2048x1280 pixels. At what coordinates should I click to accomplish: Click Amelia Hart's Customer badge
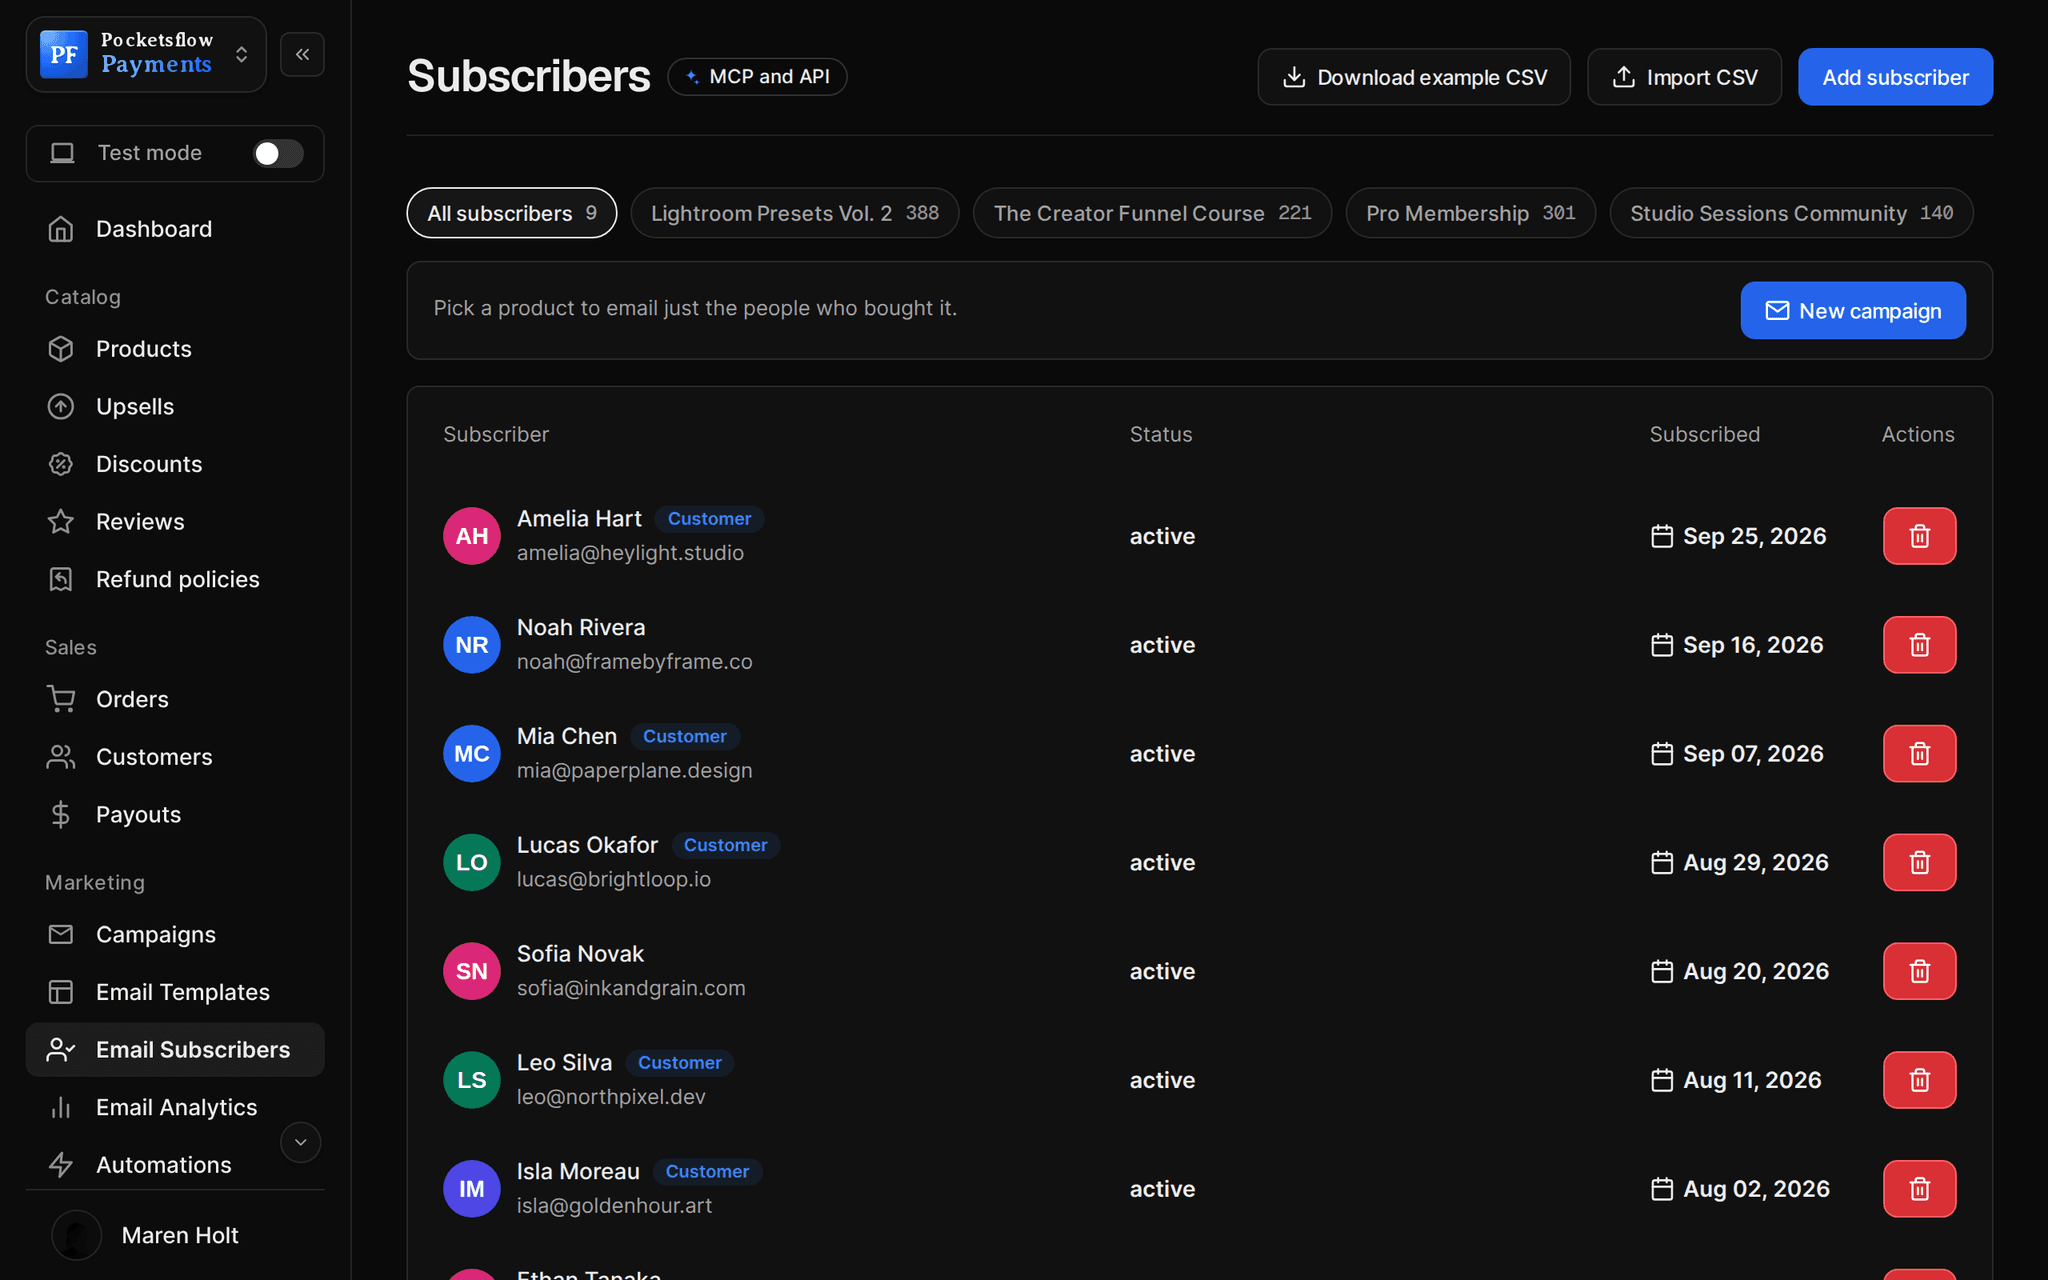click(x=709, y=519)
